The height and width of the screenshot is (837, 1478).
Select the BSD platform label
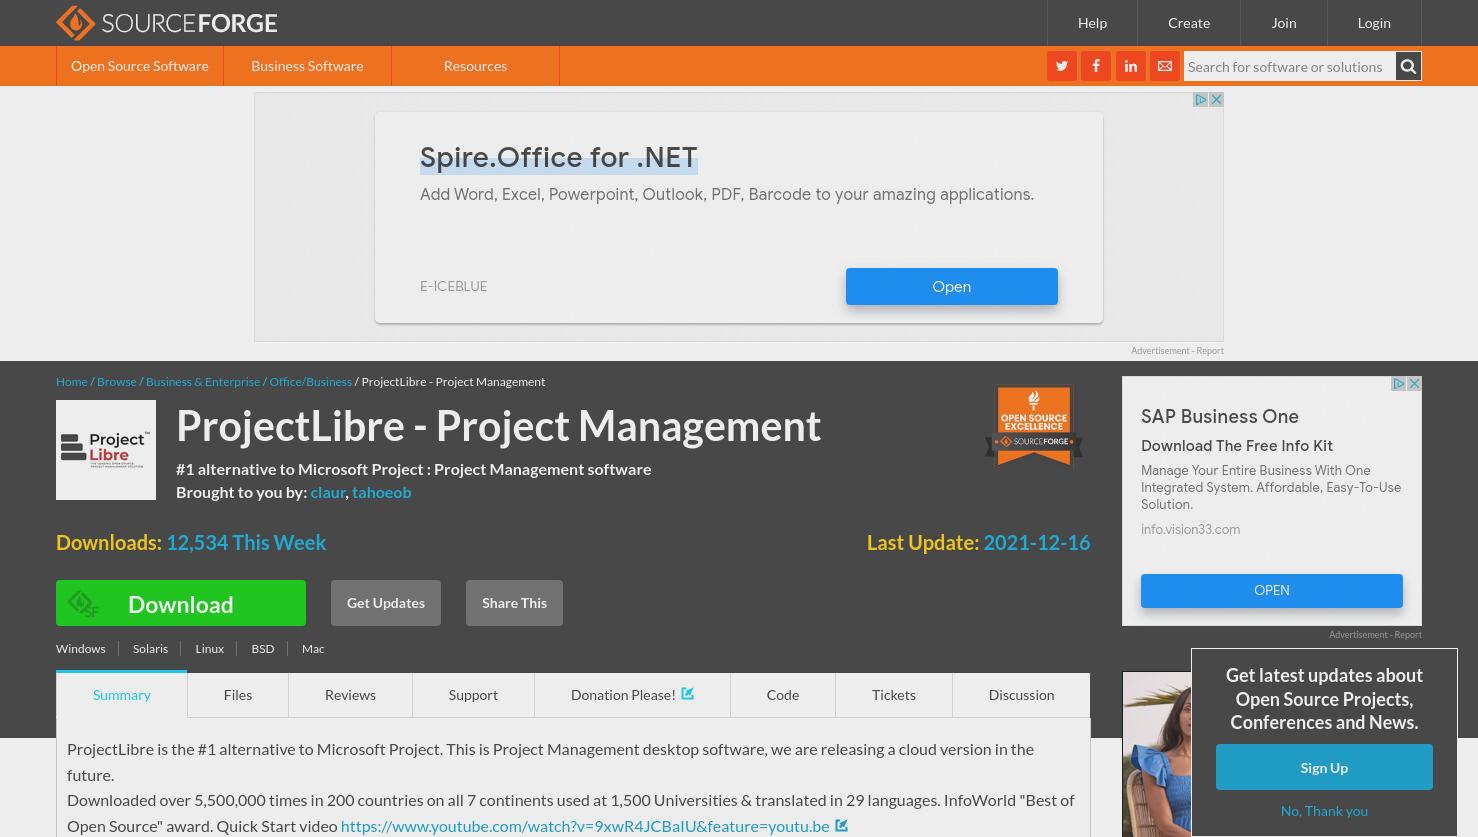click(x=263, y=649)
